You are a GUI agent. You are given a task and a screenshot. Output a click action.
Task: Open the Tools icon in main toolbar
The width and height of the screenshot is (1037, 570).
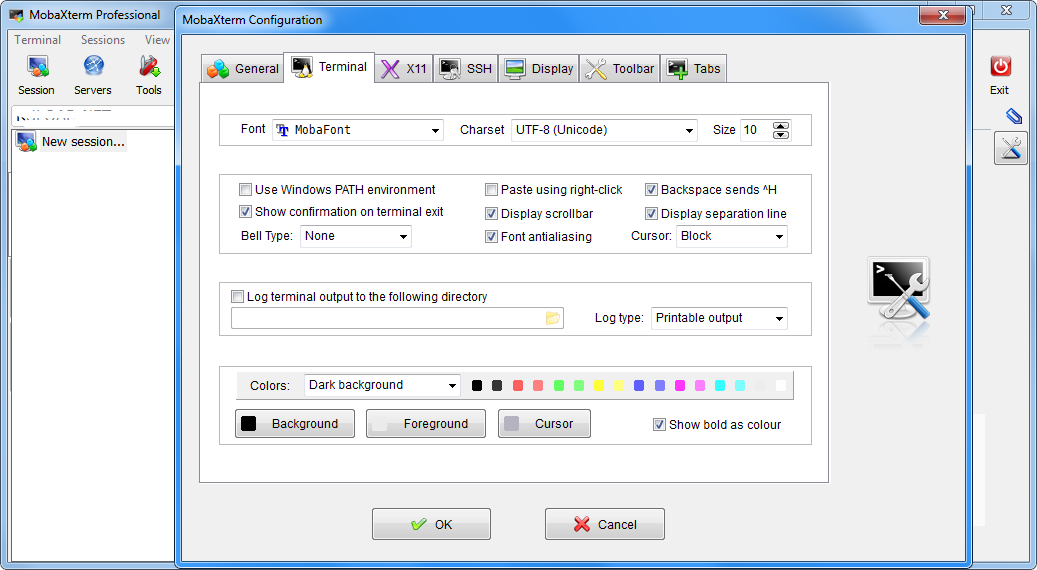pos(149,67)
